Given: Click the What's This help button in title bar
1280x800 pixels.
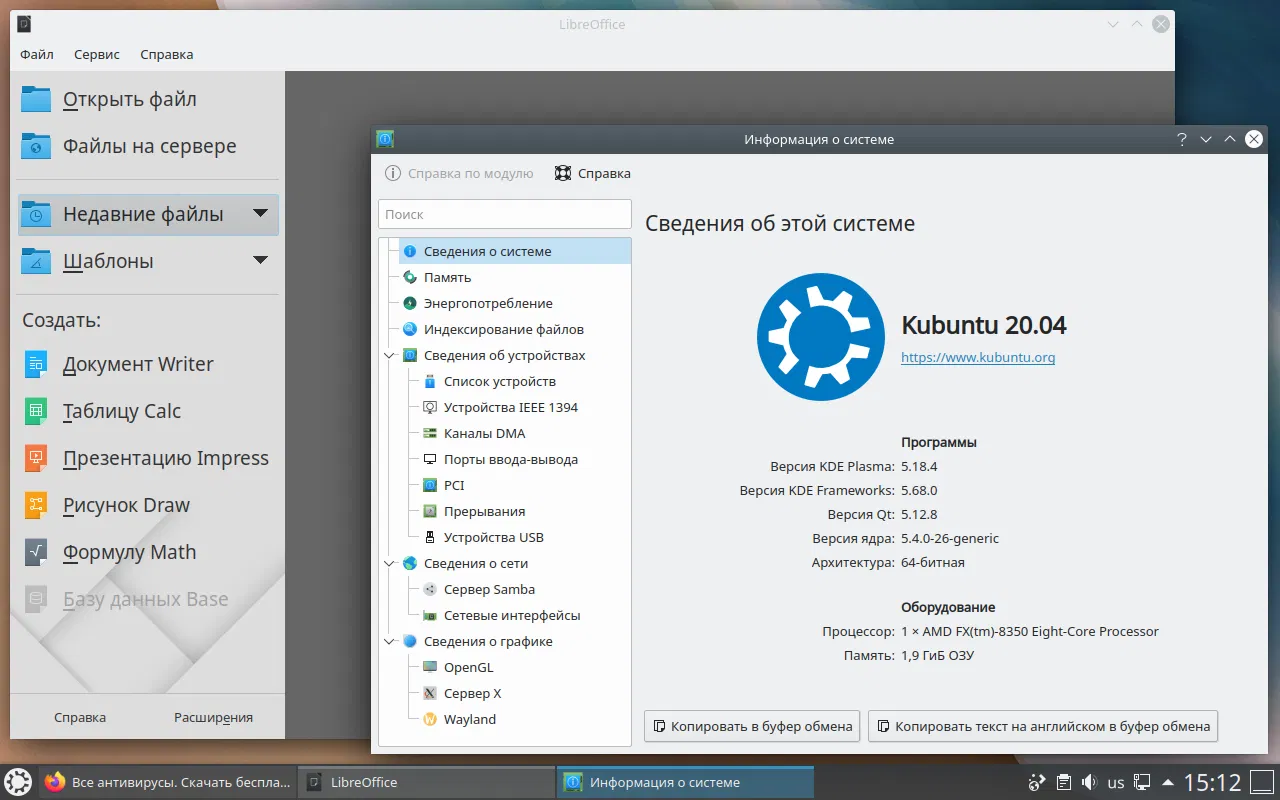Looking at the screenshot, I should 1182,139.
